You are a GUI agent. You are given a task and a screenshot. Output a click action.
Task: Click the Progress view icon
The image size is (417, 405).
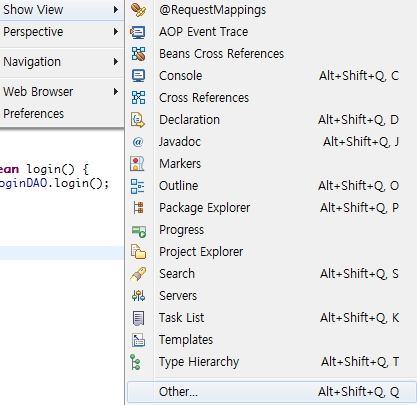point(139,231)
